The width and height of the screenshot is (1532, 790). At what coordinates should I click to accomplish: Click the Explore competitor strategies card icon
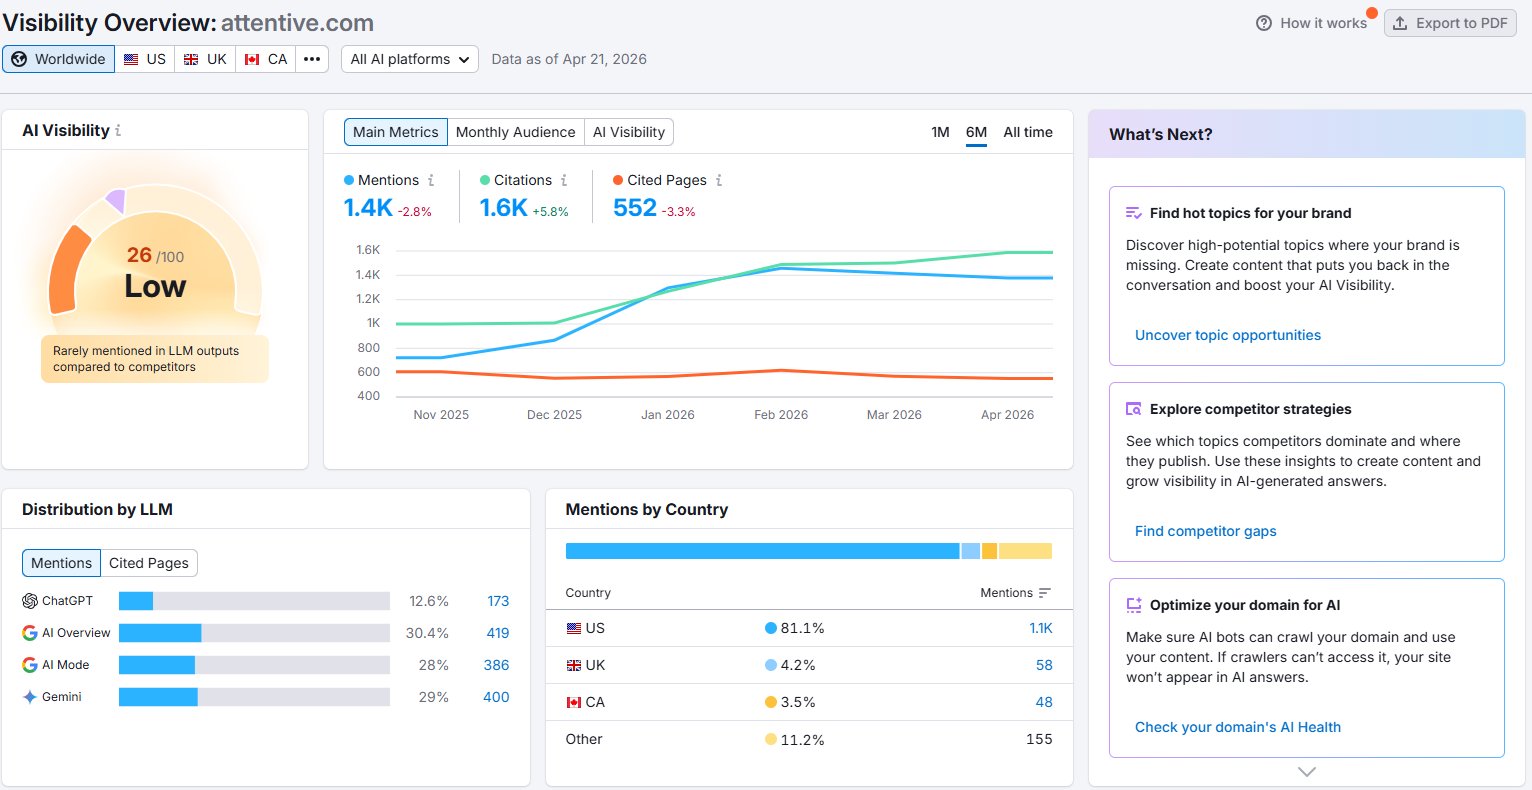[1134, 409]
